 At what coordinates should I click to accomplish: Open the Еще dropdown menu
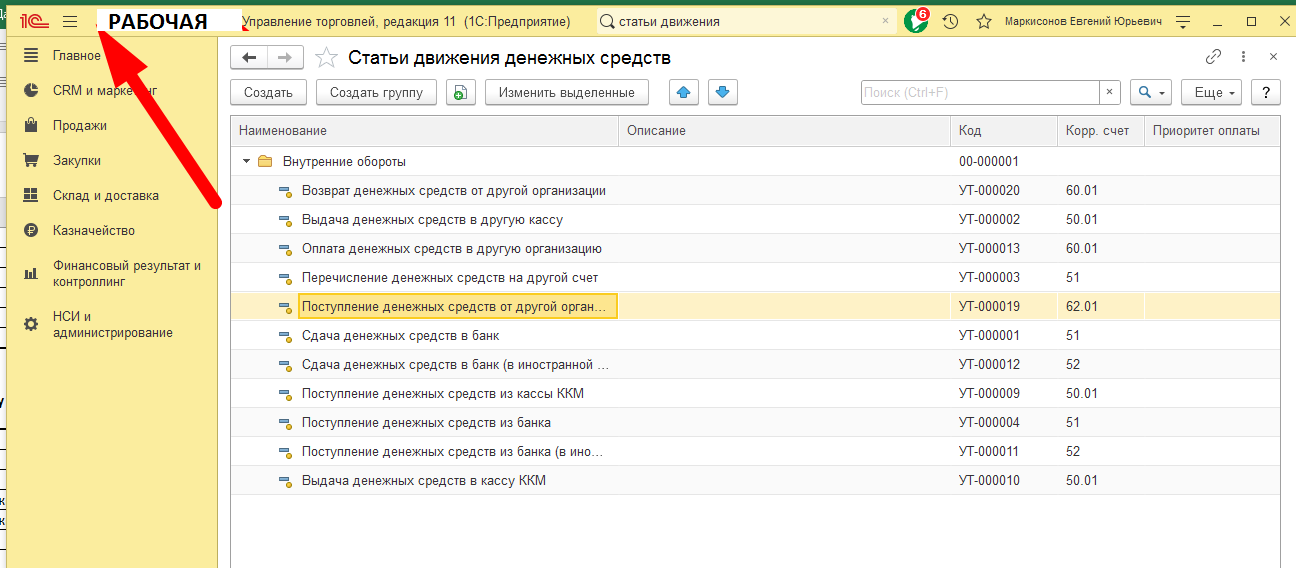(1211, 92)
